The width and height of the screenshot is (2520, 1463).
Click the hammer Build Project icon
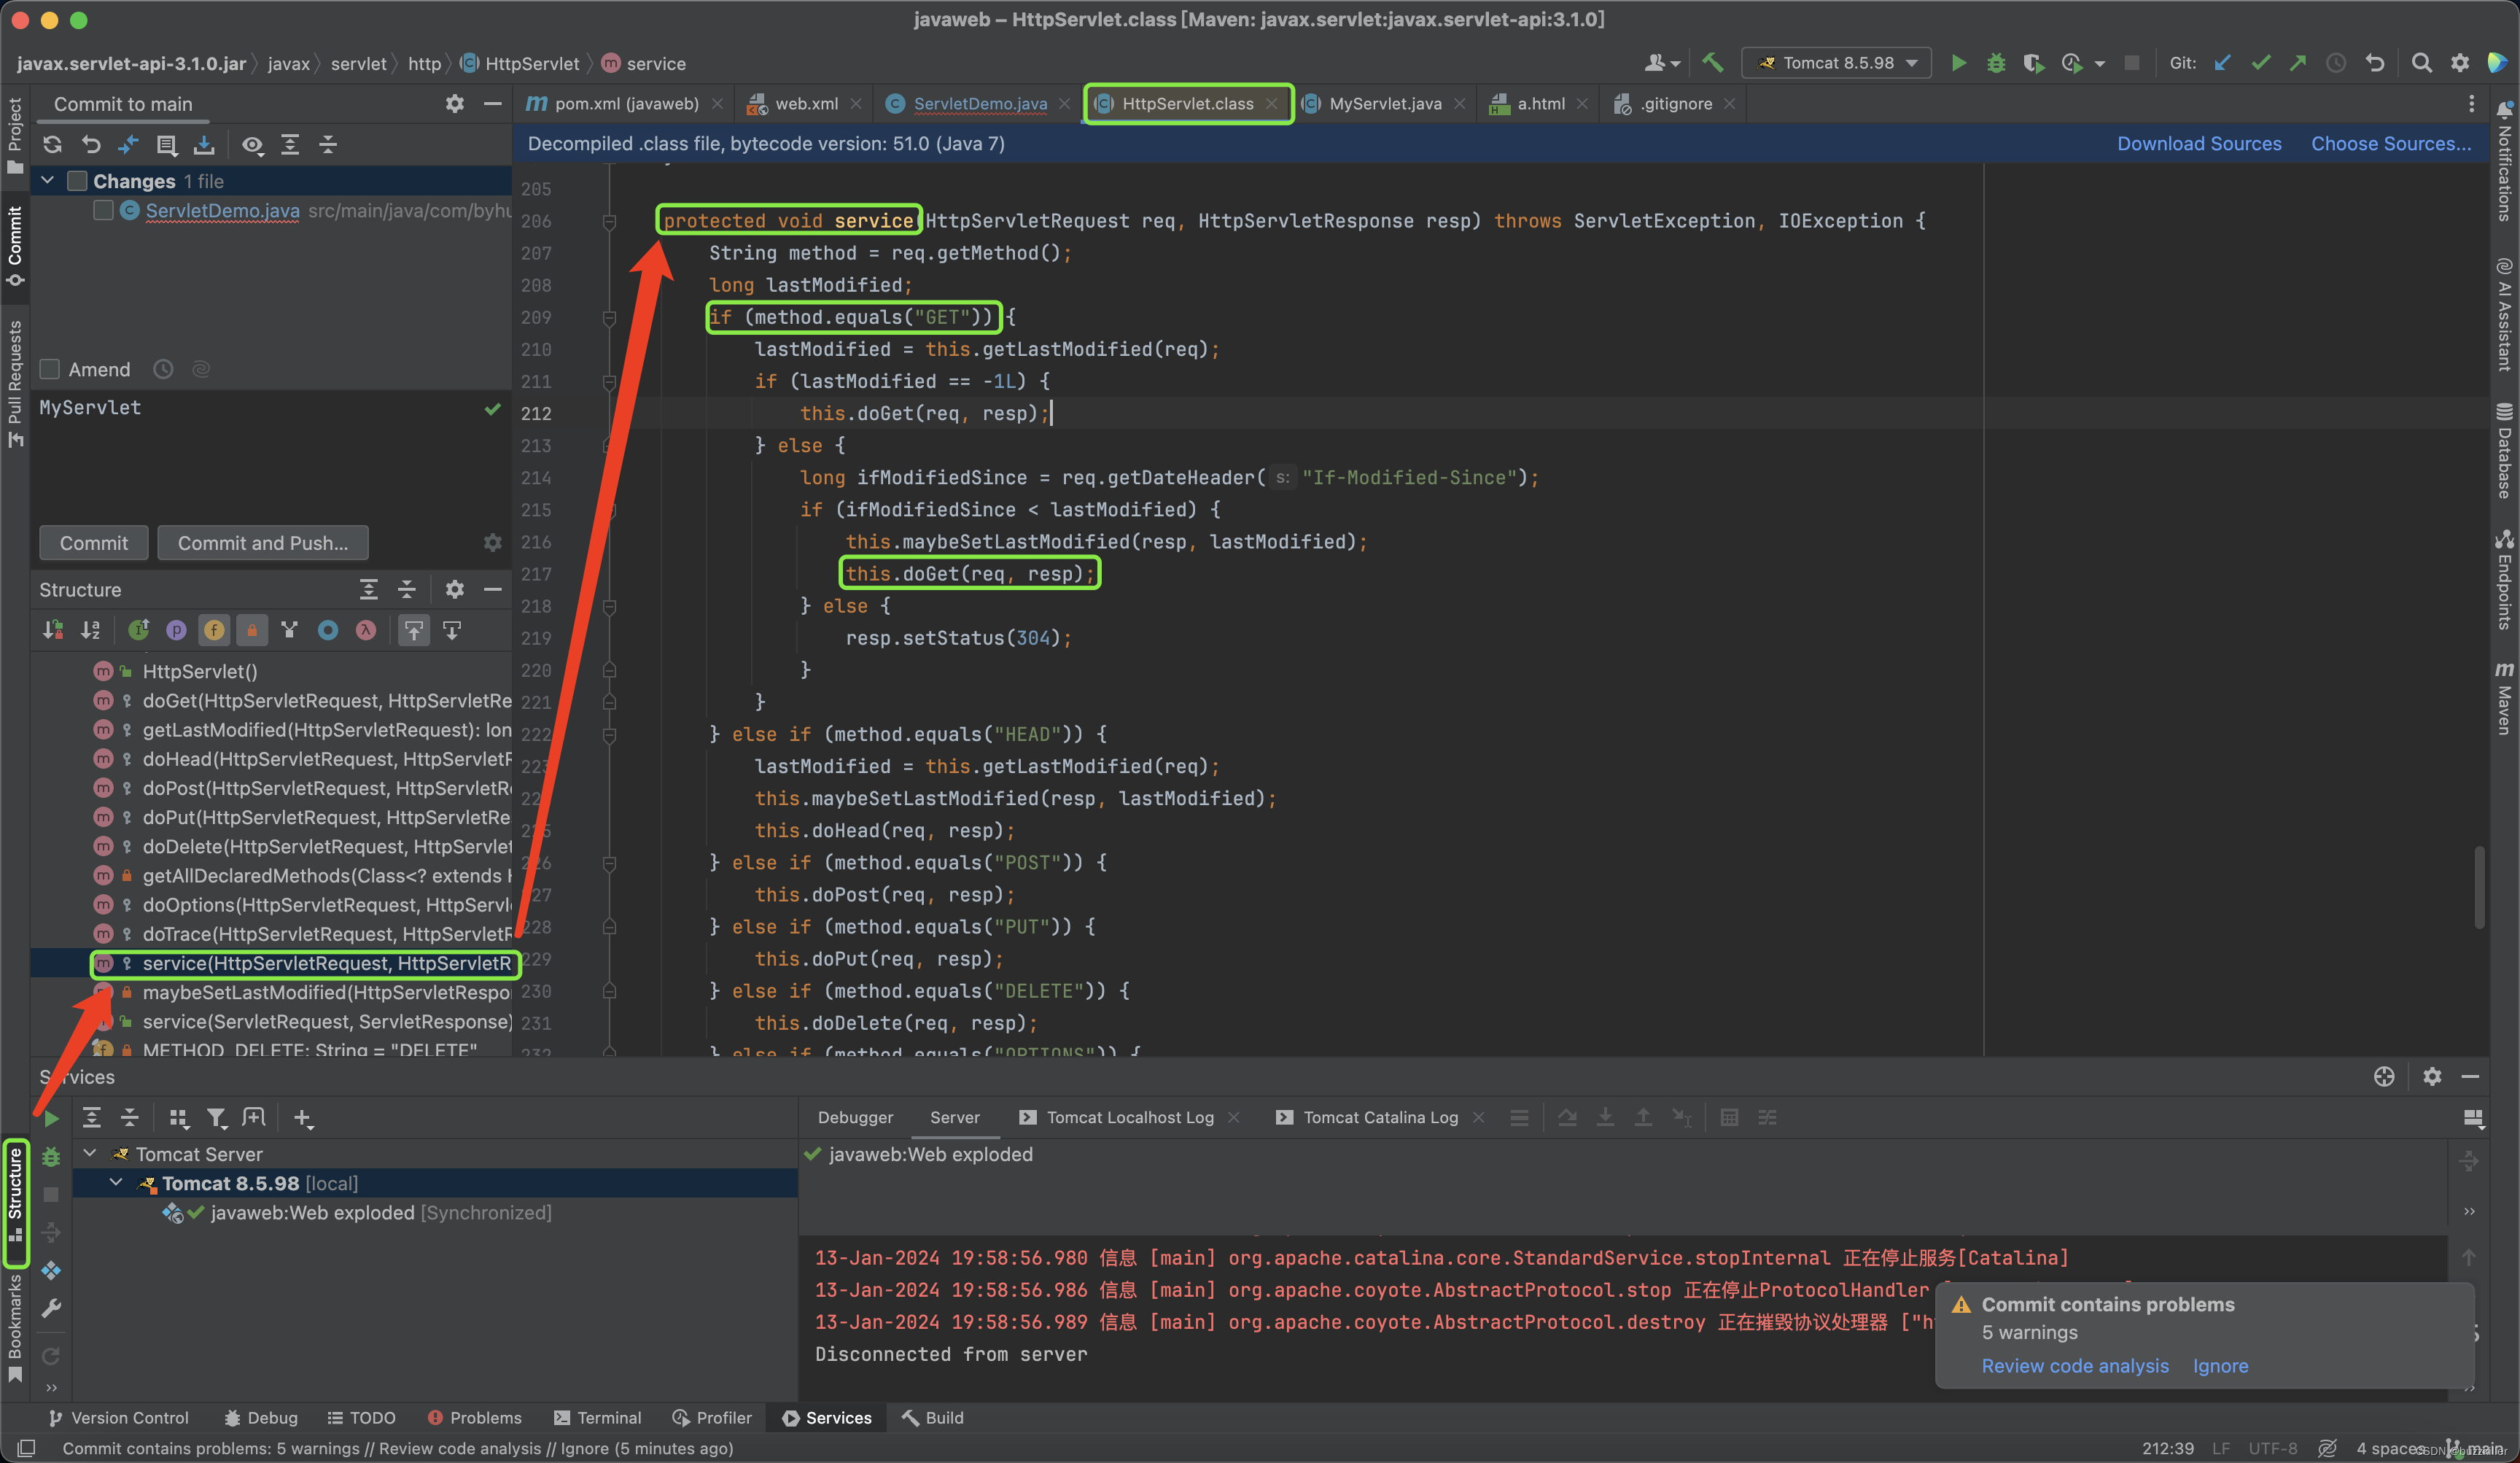pyautogui.click(x=1713, y=63)
